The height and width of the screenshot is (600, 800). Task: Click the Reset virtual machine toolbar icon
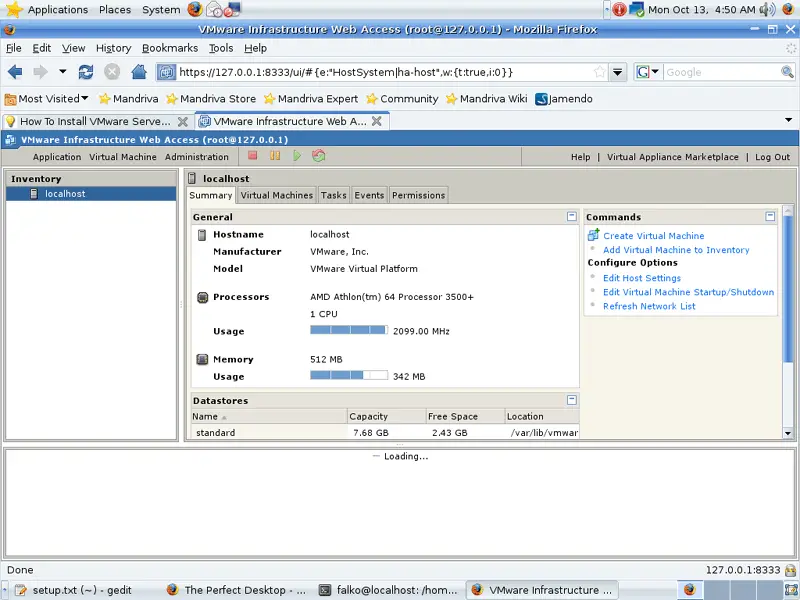(x=319, y=156)
